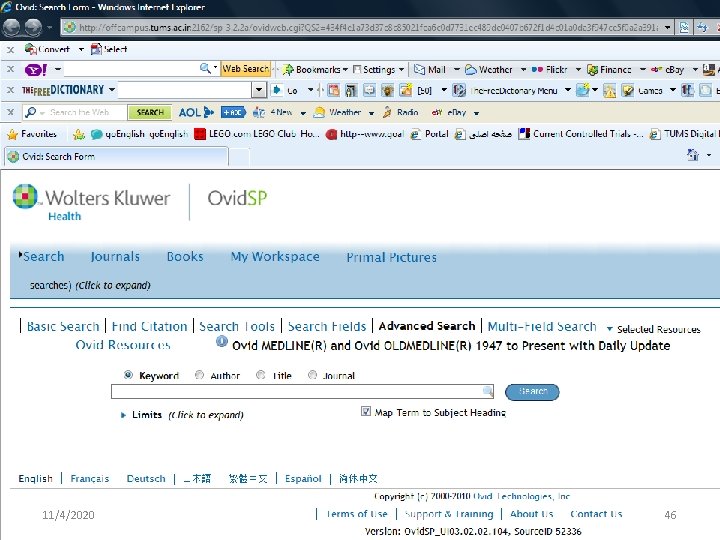Screen dimensions: 720x540
Task: Click the Yahoo toolbar search field
Action: point(131,69)
